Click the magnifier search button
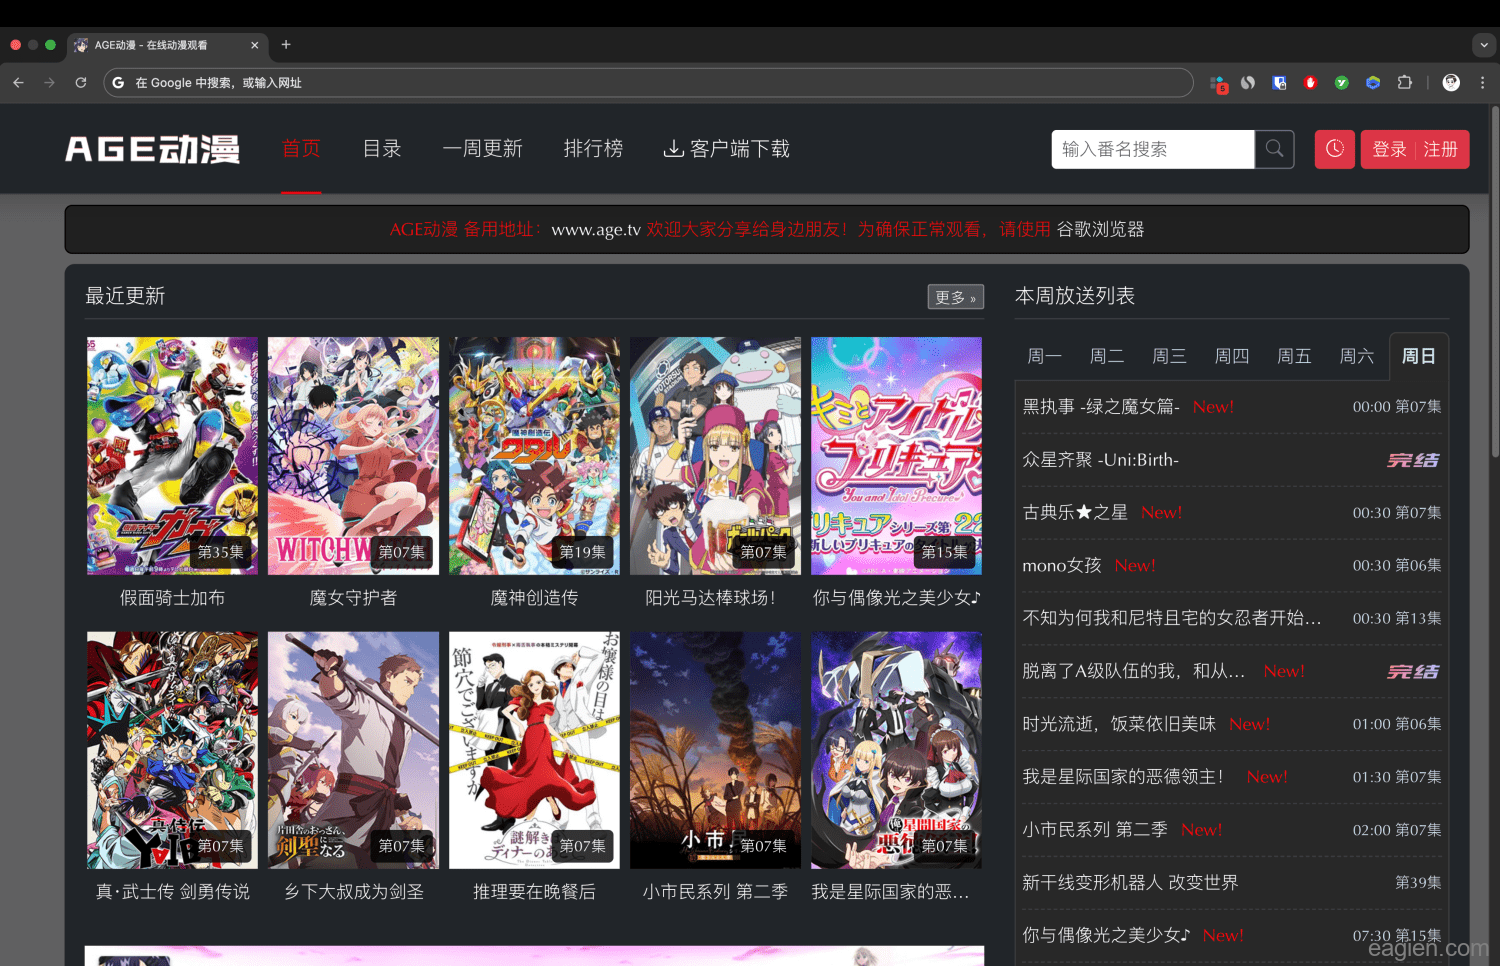Image resolution: width=1500 pixels, height=966 pixels. pyautogui.click(x=1274, y=149)
